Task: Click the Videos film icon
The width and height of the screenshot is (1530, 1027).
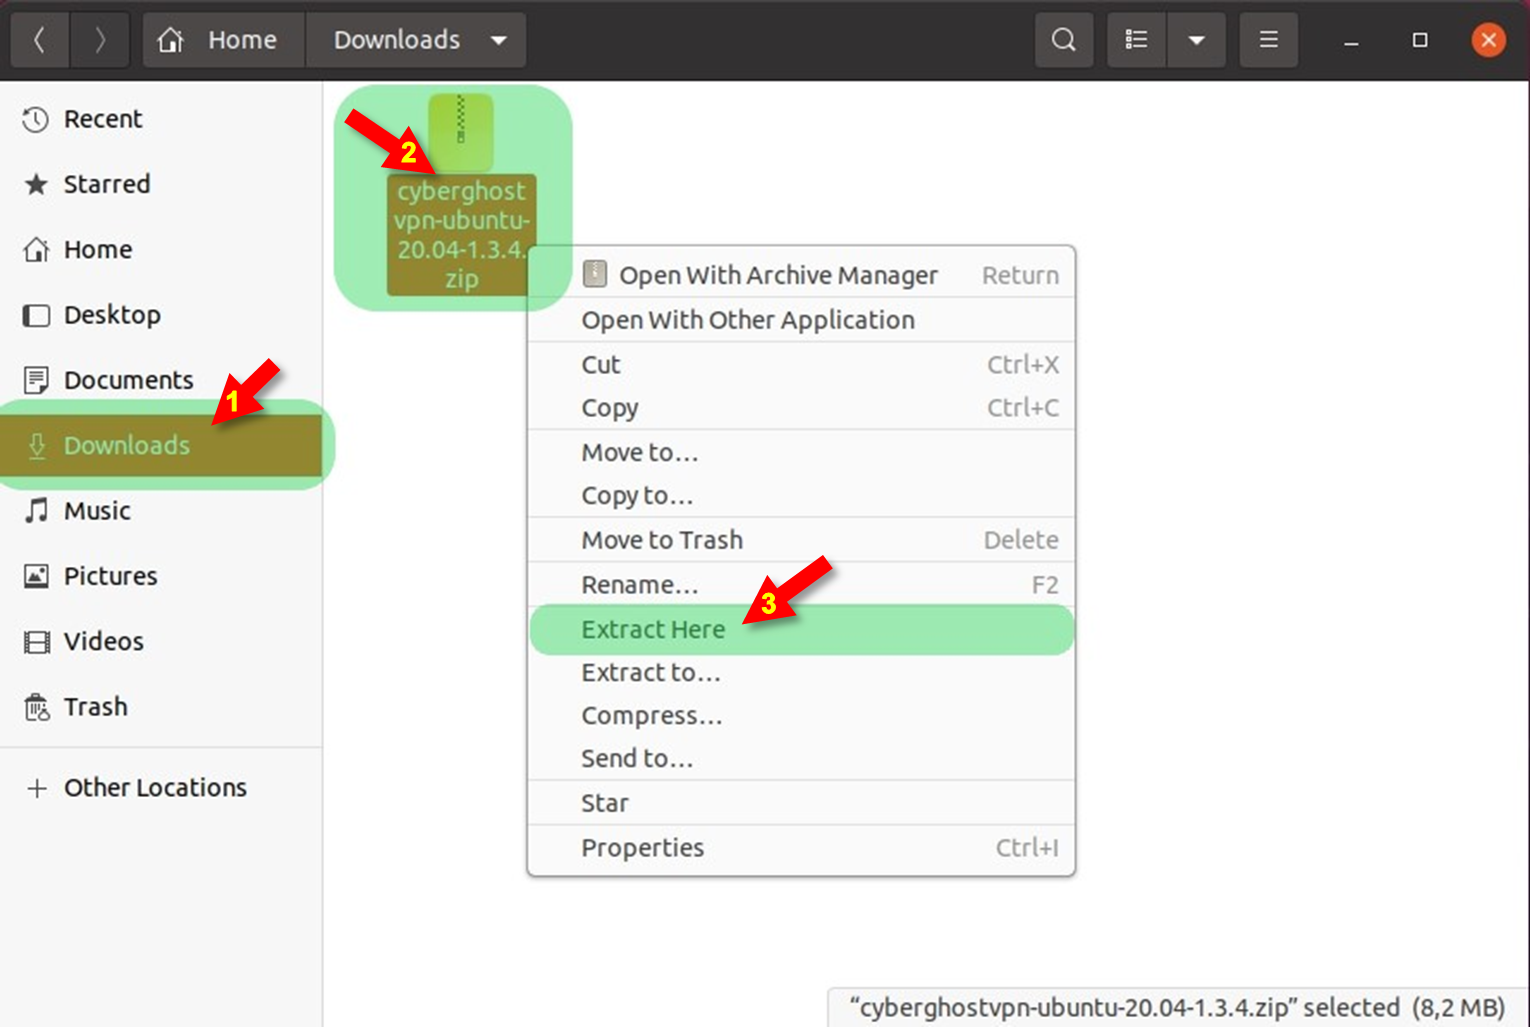Action: click(x=36, y=641)
